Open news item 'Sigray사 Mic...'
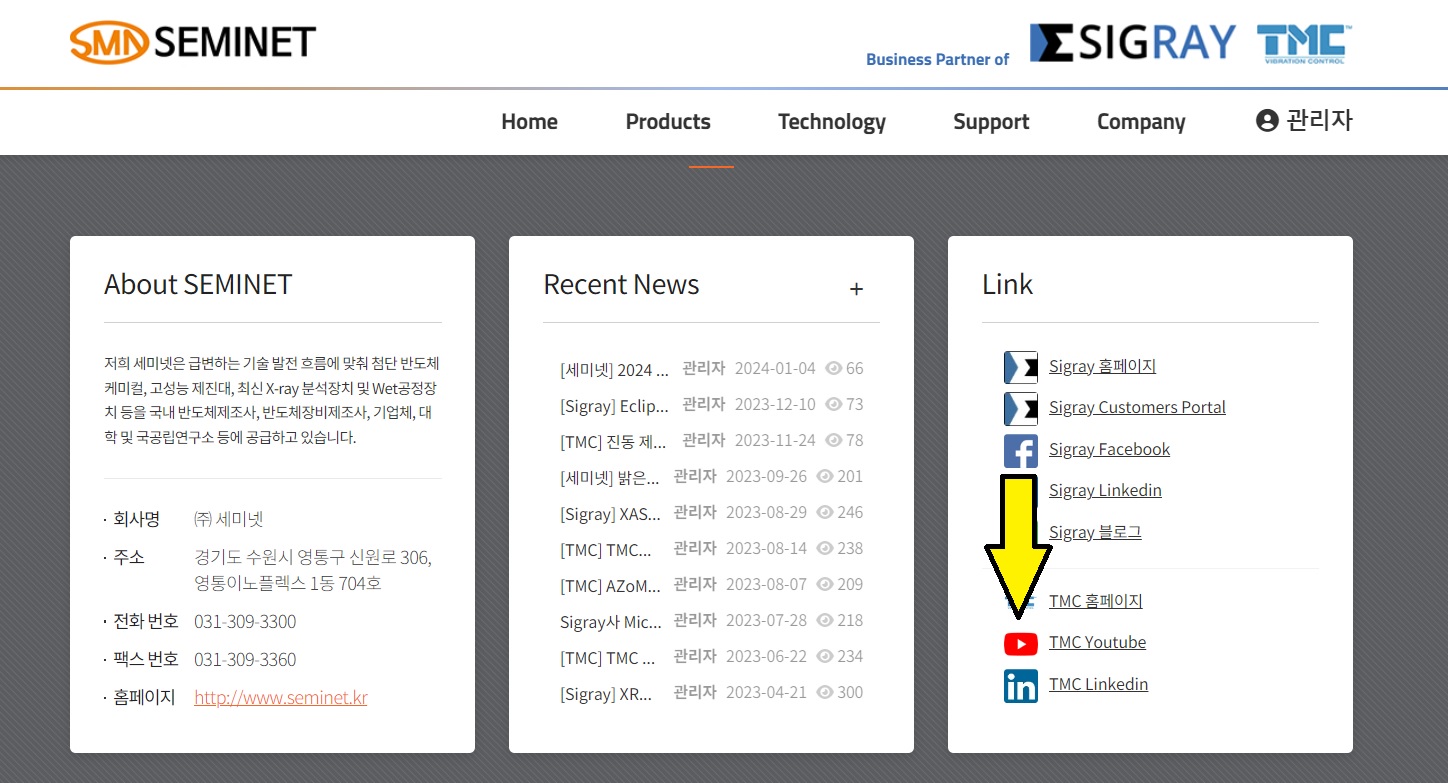Viewport: 1448px width, 783px height. pos(611,621)
